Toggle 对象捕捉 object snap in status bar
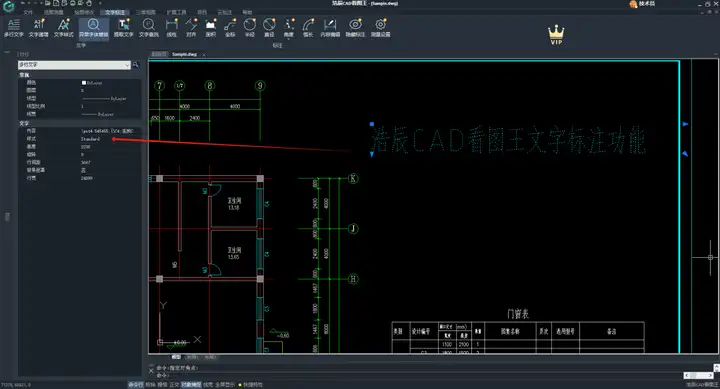Screen dimensions: 720x389 pos(191,384)
